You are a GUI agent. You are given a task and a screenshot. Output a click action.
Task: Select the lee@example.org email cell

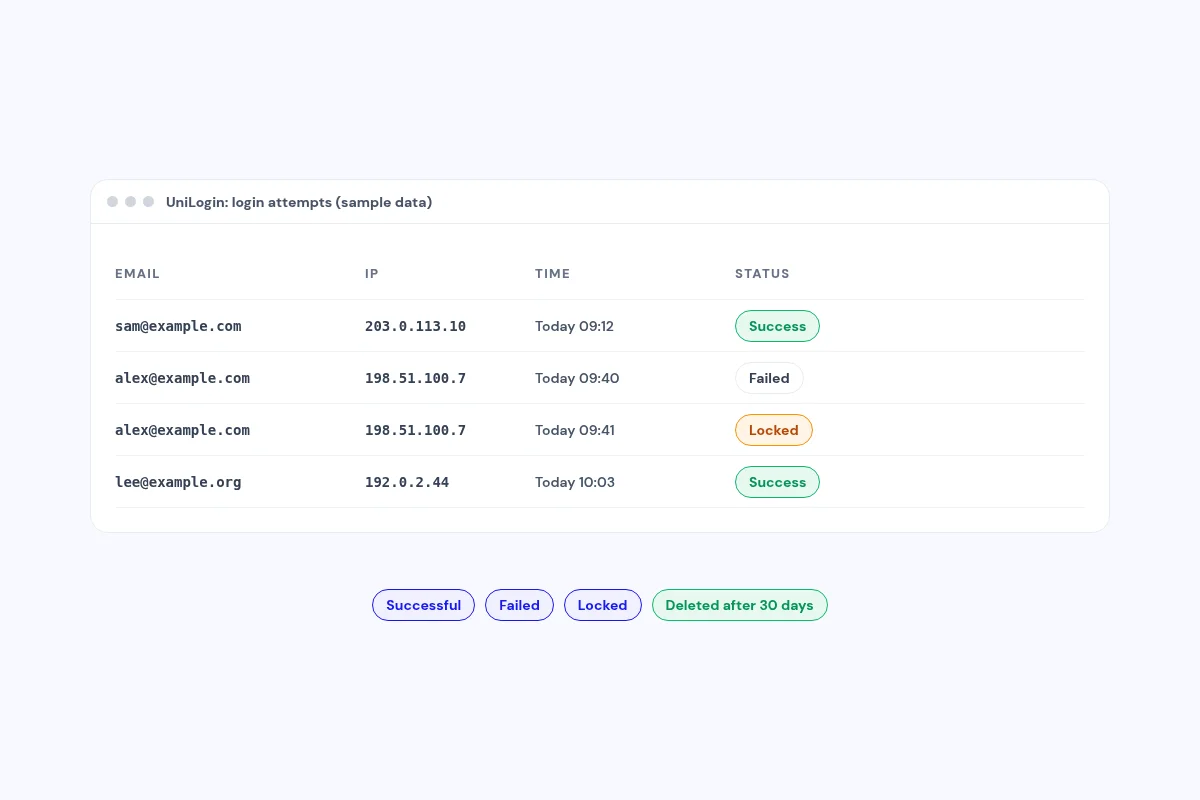coord(178,482)
